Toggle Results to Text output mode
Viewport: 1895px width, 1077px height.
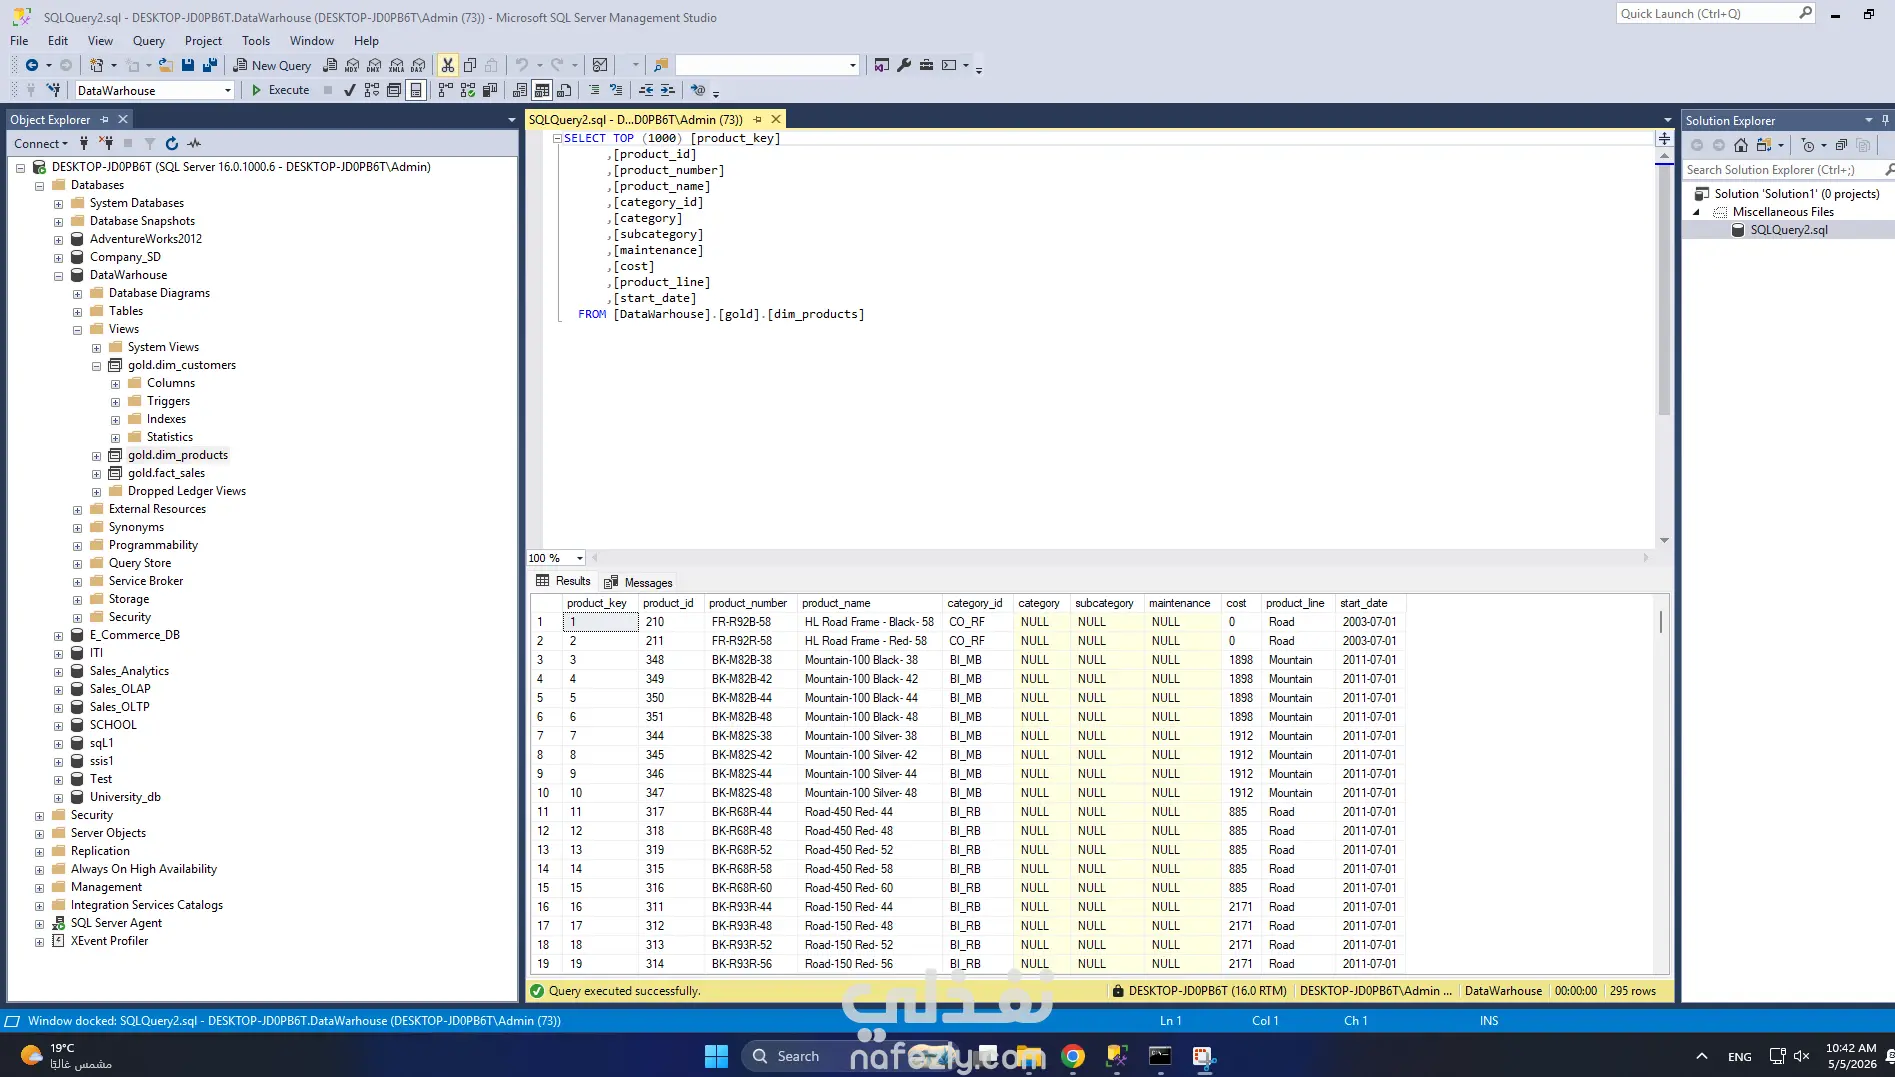coord(520,90)
